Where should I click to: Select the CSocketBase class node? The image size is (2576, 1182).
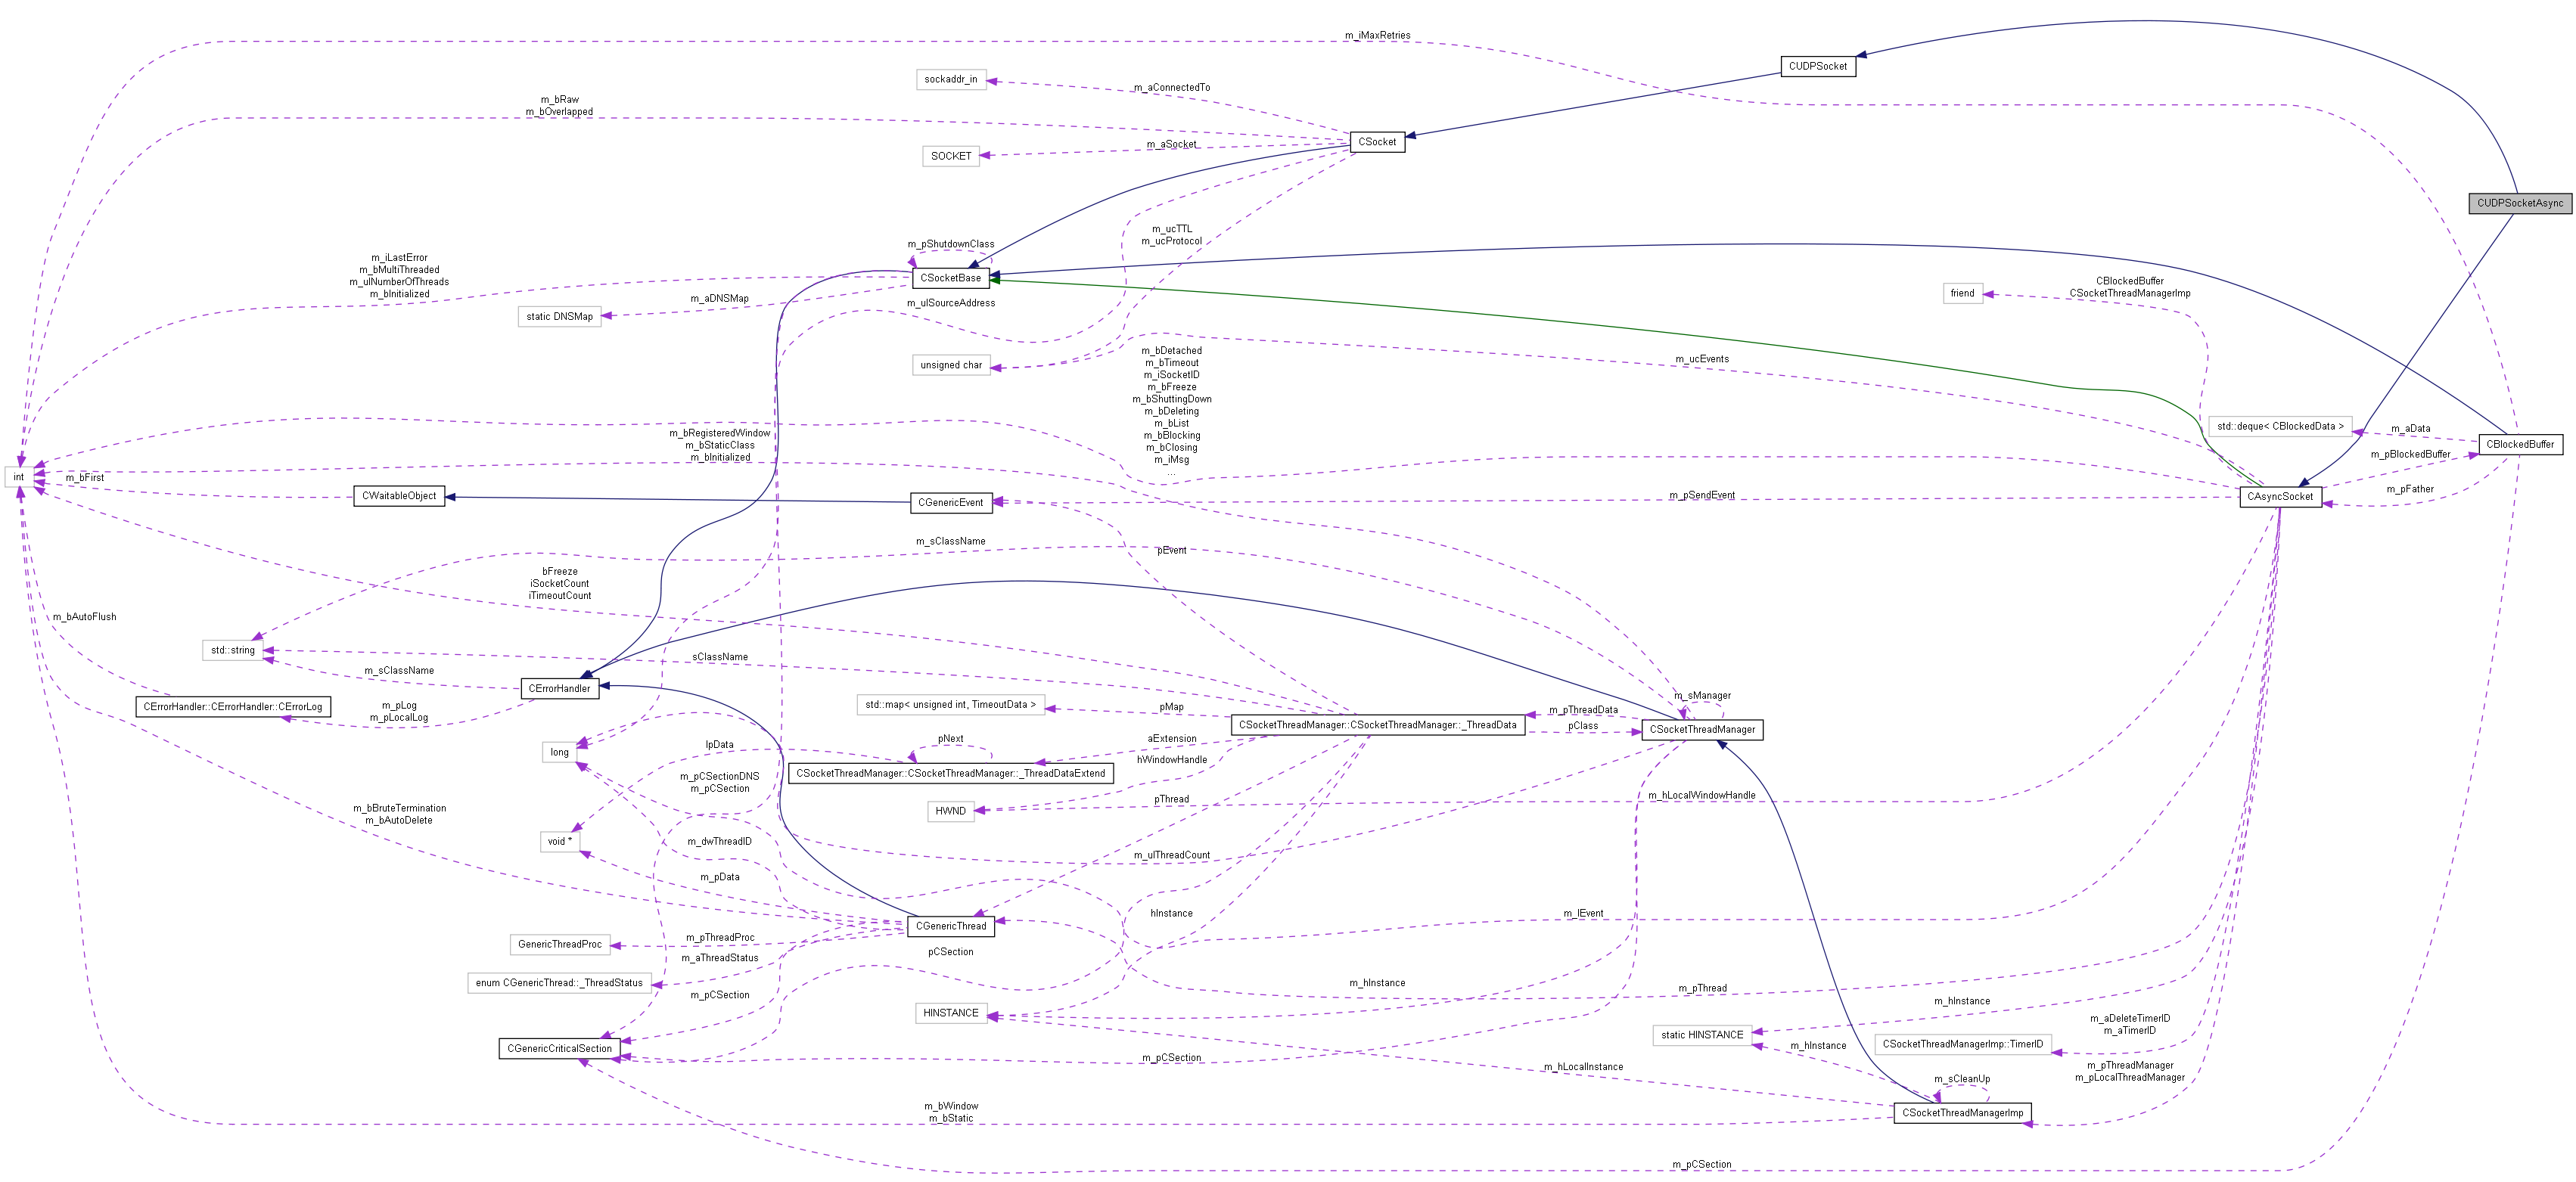950,278
